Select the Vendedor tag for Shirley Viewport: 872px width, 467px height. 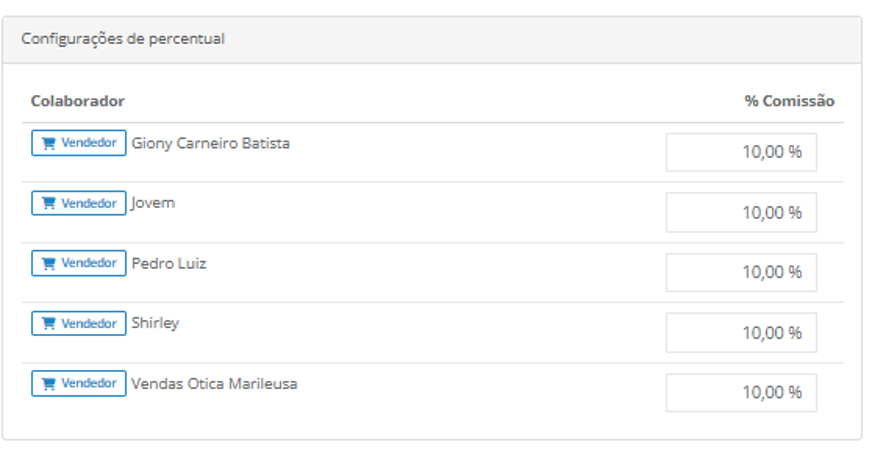(x=79, y=323)
